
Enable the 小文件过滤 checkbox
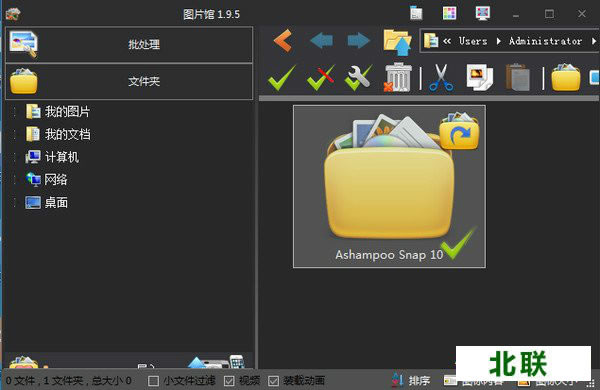(x=153, y=381)
